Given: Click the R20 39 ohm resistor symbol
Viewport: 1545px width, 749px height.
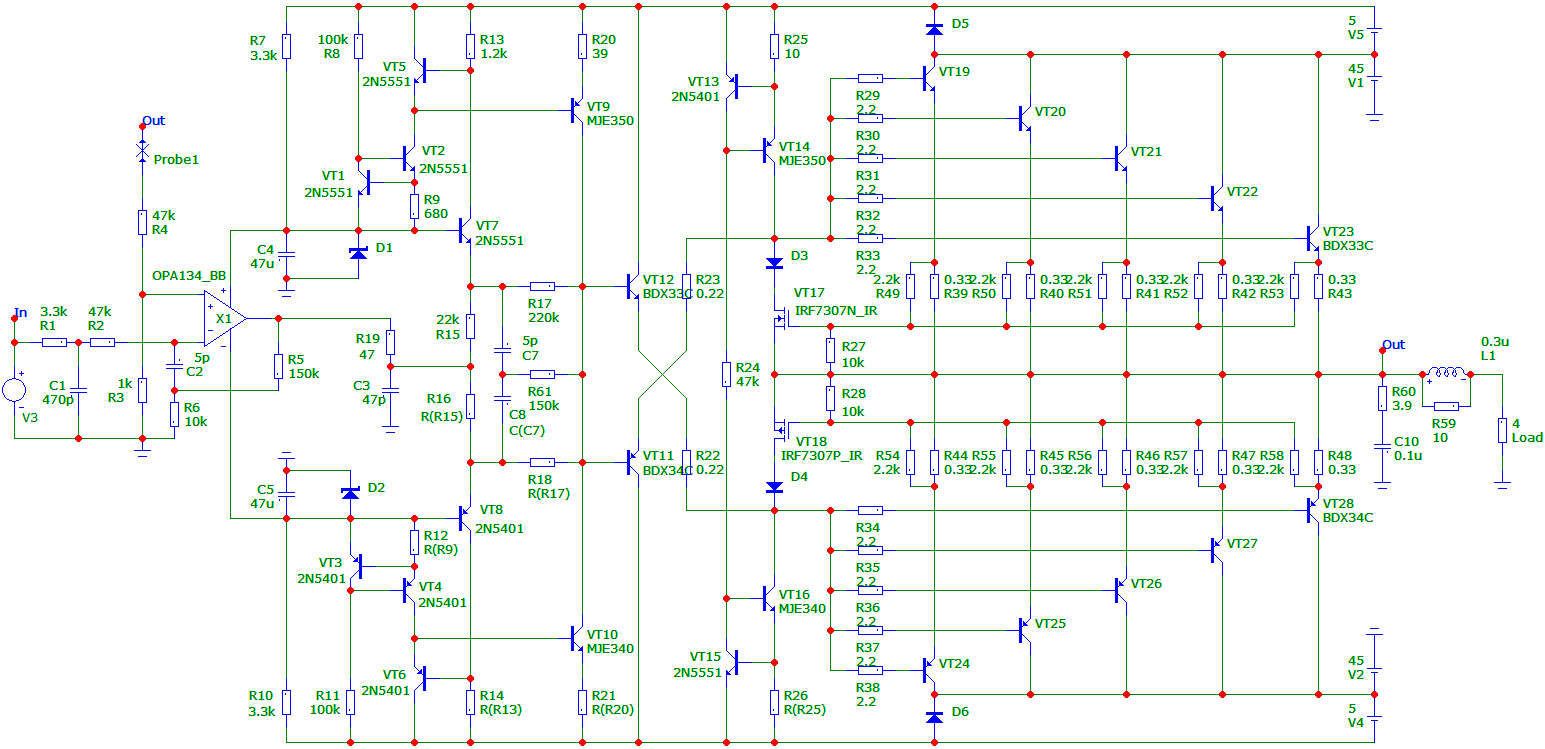Looking at the screenshot, I should pyautogui.click(x=582, y=46).
